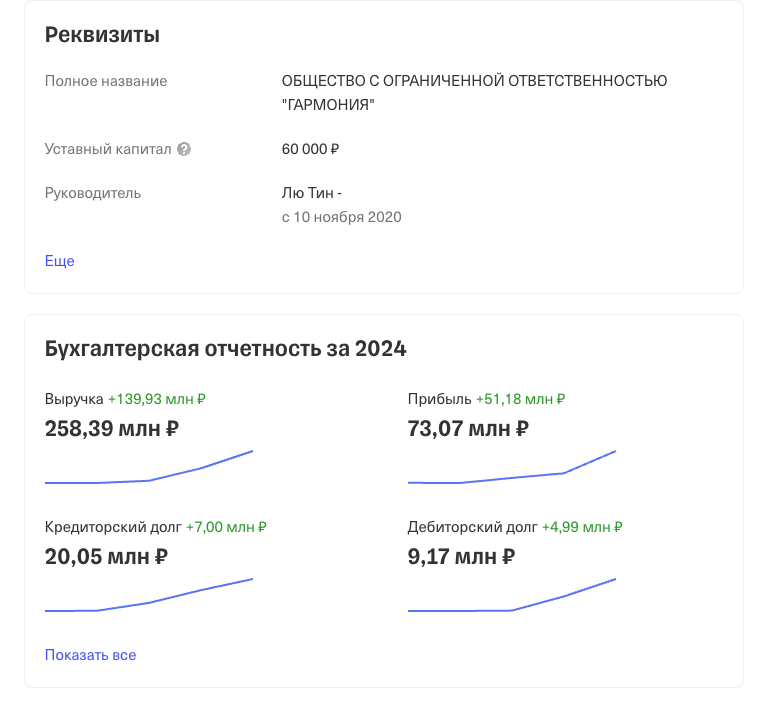The width and height of the screenshot is (761, 703).
Task: Click the help icon next to Уставный капитал
Action: [184, 149]
